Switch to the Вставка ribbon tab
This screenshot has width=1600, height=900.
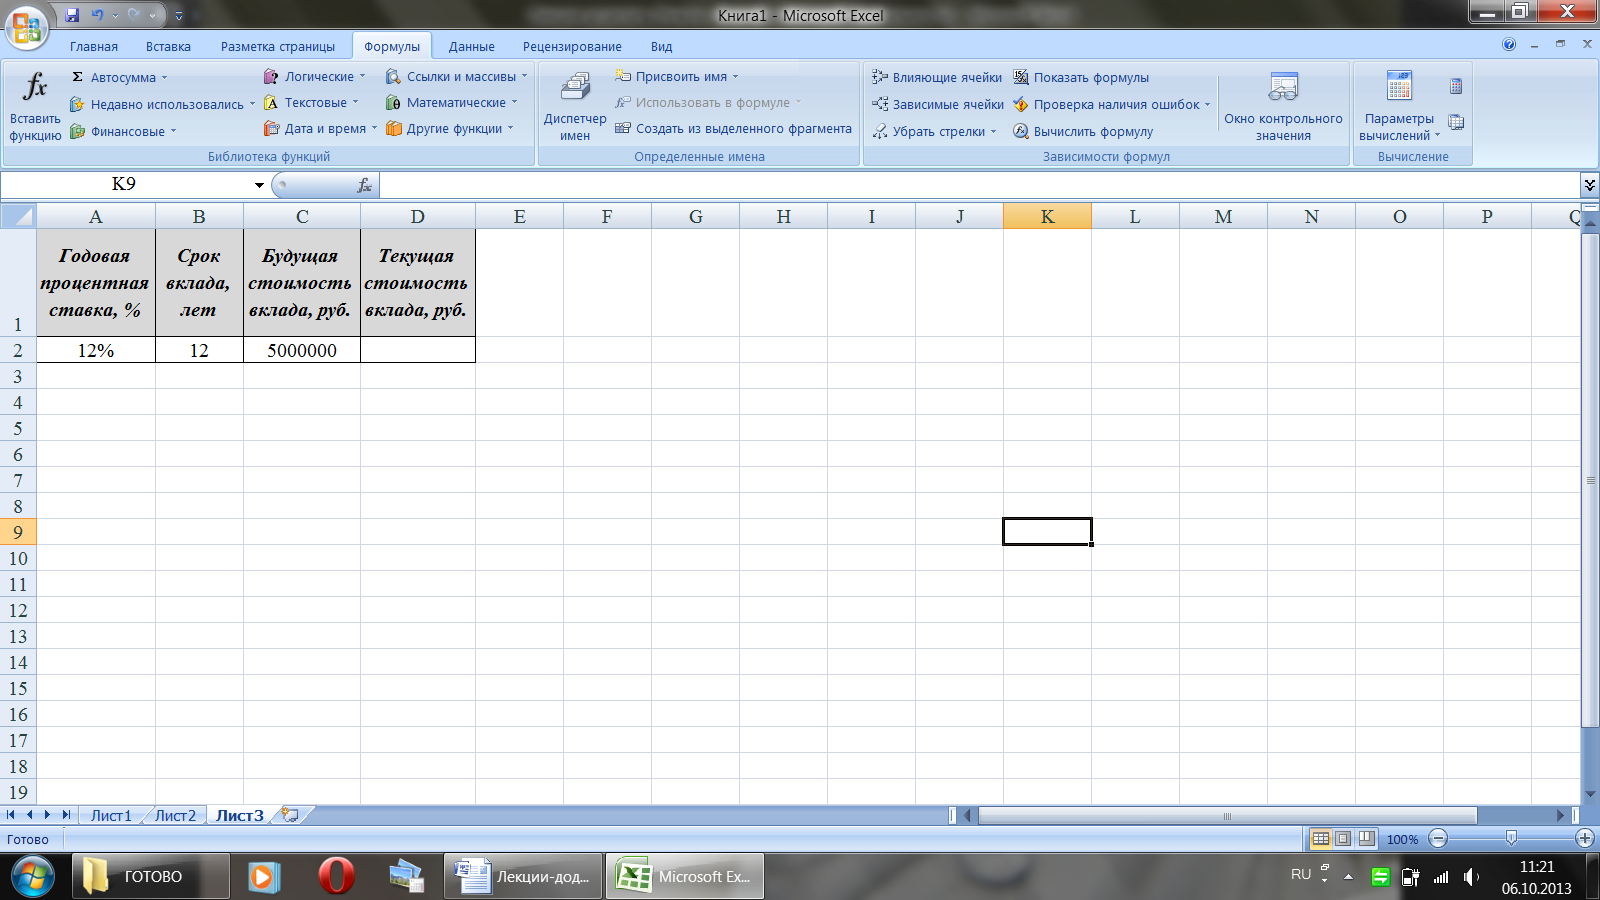[168, 46]
